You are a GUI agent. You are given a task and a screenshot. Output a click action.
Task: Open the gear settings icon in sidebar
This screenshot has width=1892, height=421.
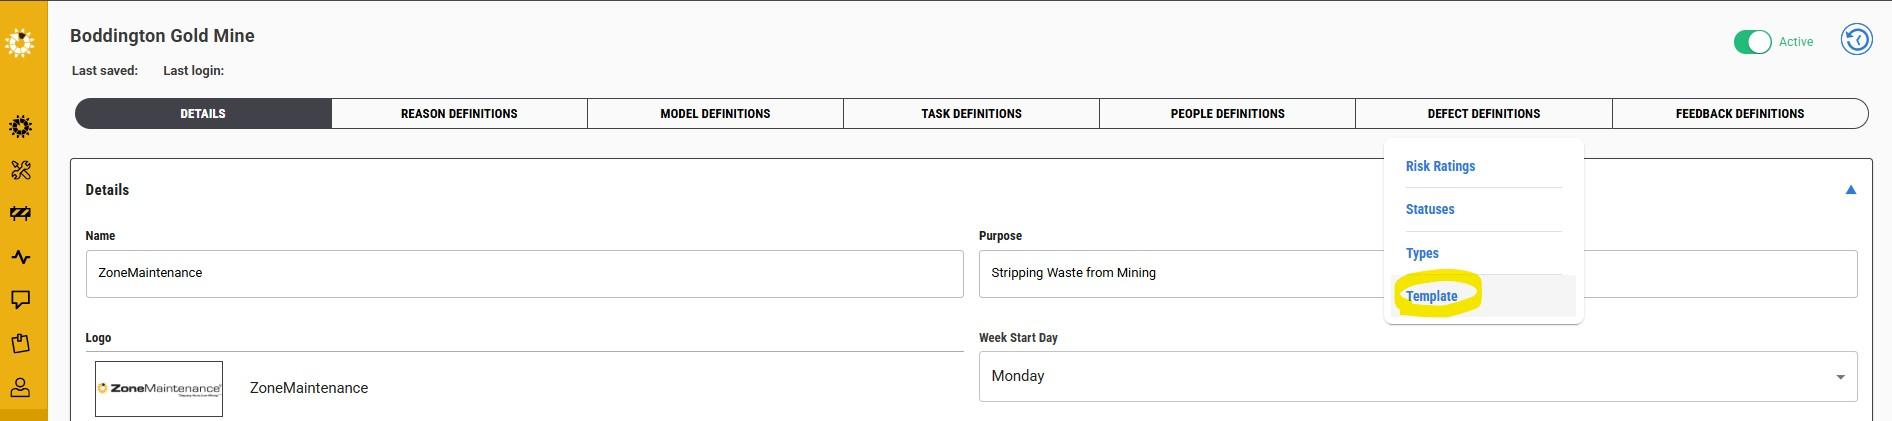(x=20, y=127)
